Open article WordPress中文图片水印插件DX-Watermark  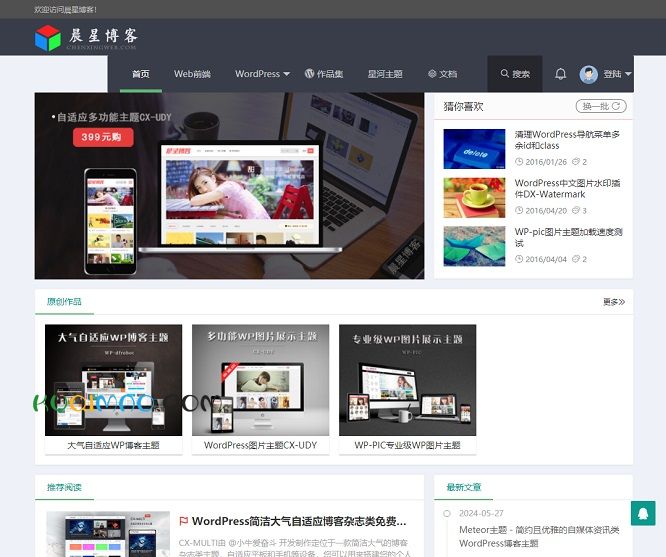point(567,189)
